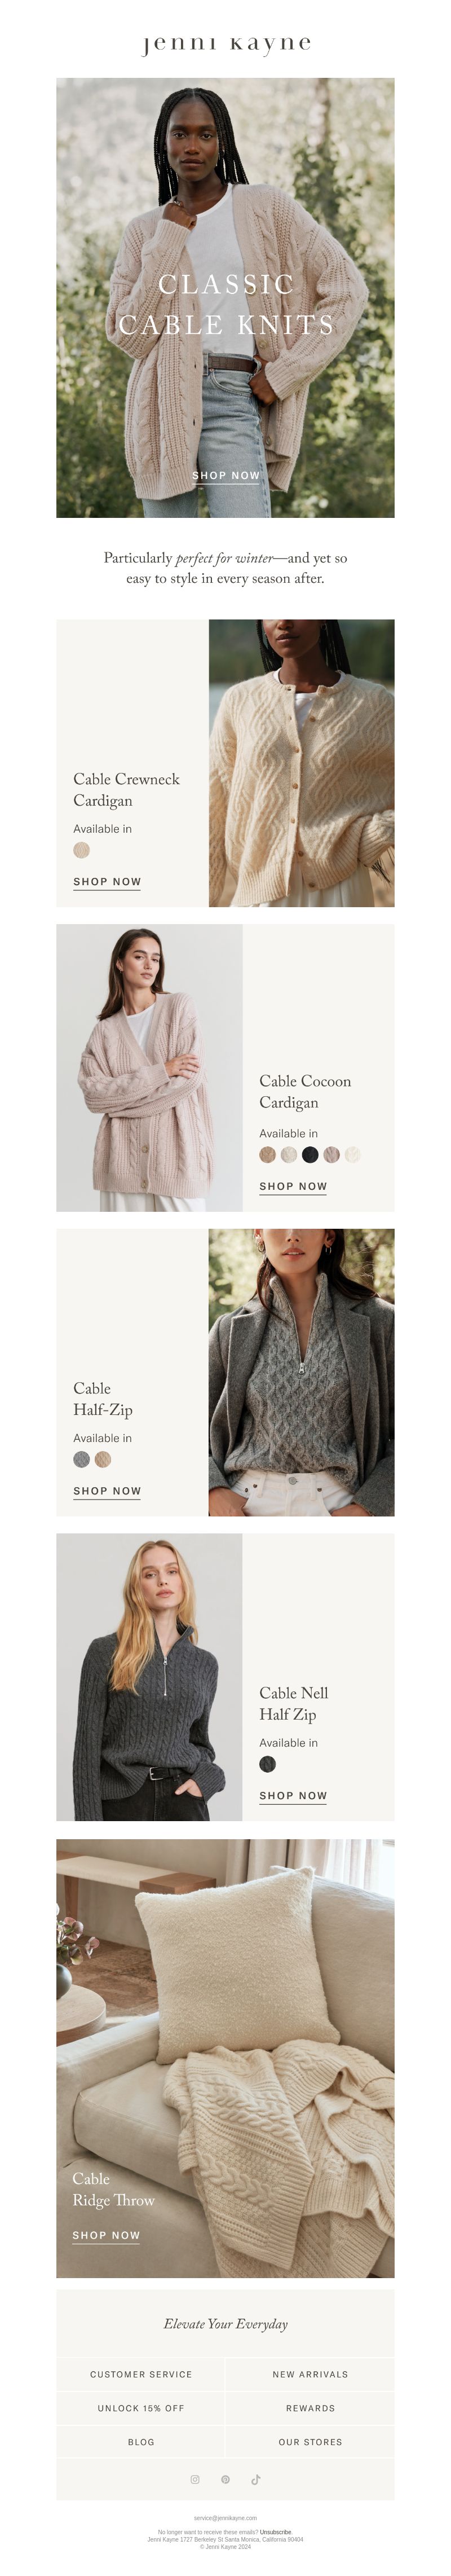
Task: Shop Now under Cable Half-Zip
Action: [107, 1491]
